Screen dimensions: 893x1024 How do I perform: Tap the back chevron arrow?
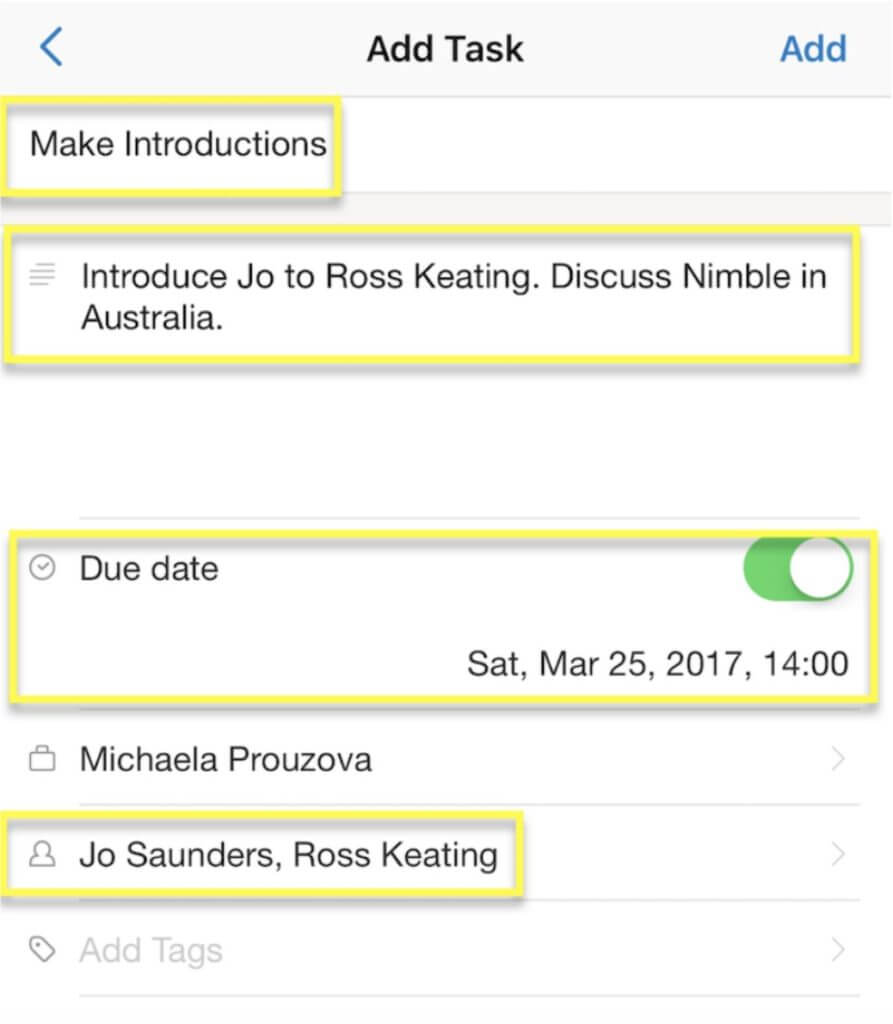click(x=52, y=47)
